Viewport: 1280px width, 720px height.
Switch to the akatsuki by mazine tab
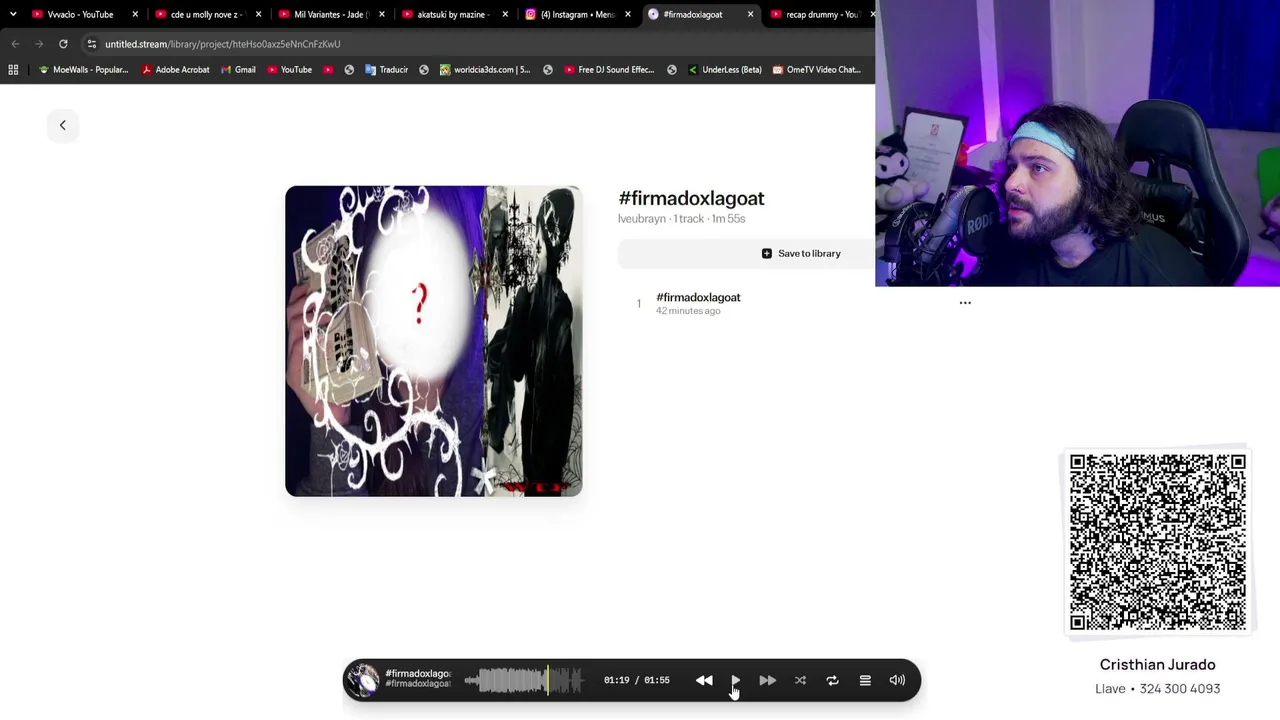[452, 14]
